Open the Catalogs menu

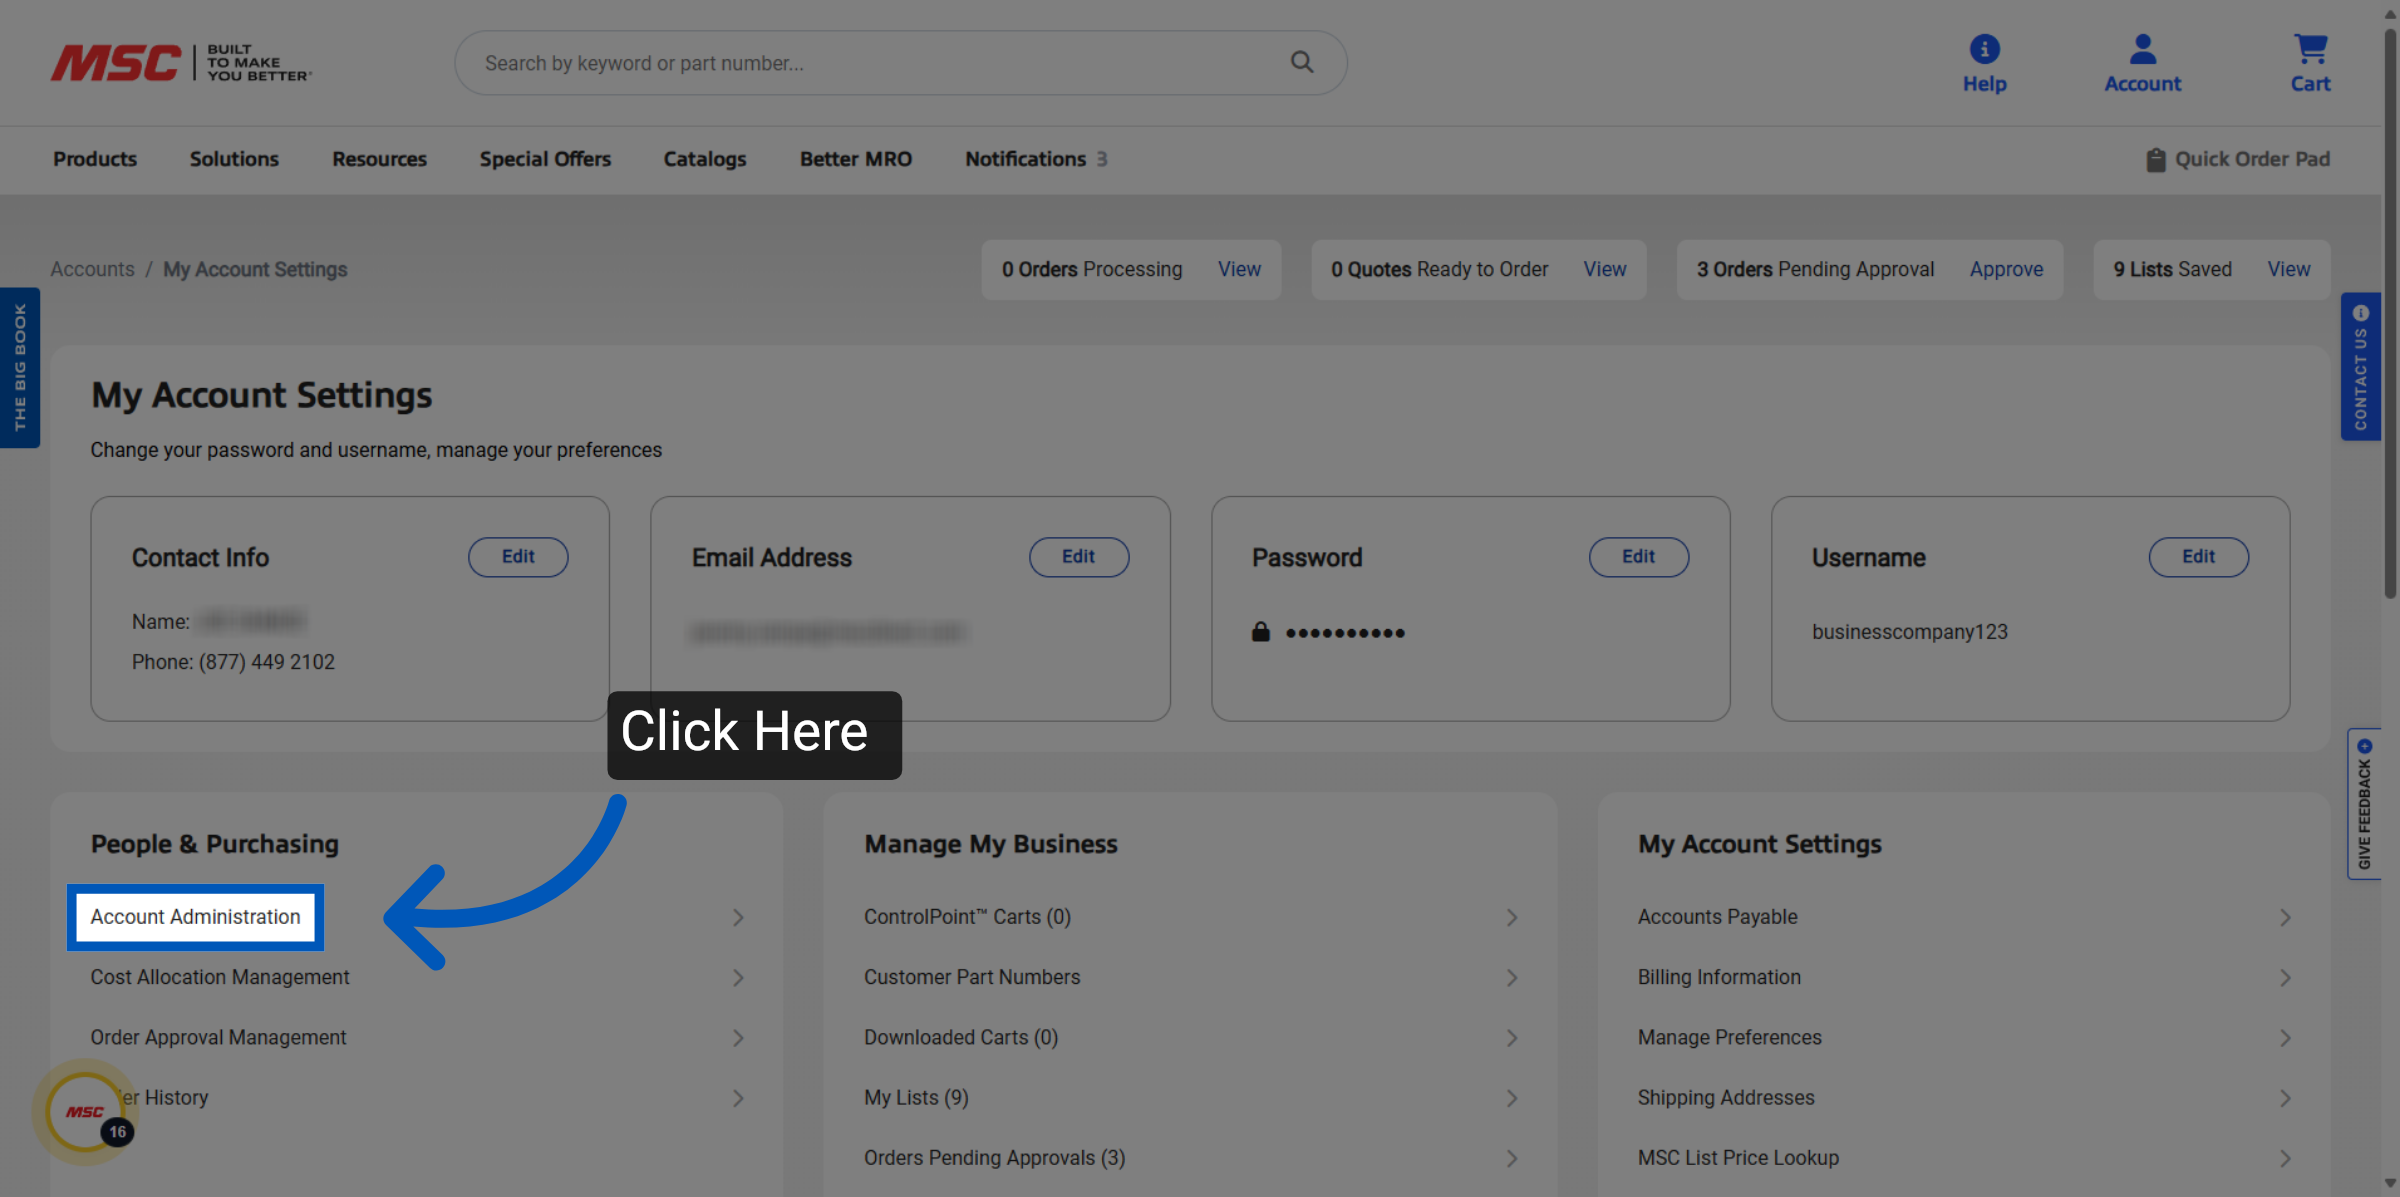(x=705, y=159)
